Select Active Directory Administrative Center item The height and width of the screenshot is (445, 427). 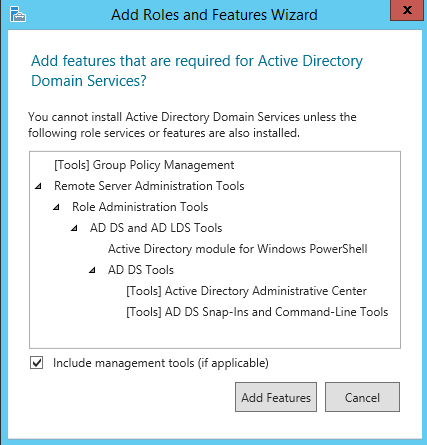[246, 291]
